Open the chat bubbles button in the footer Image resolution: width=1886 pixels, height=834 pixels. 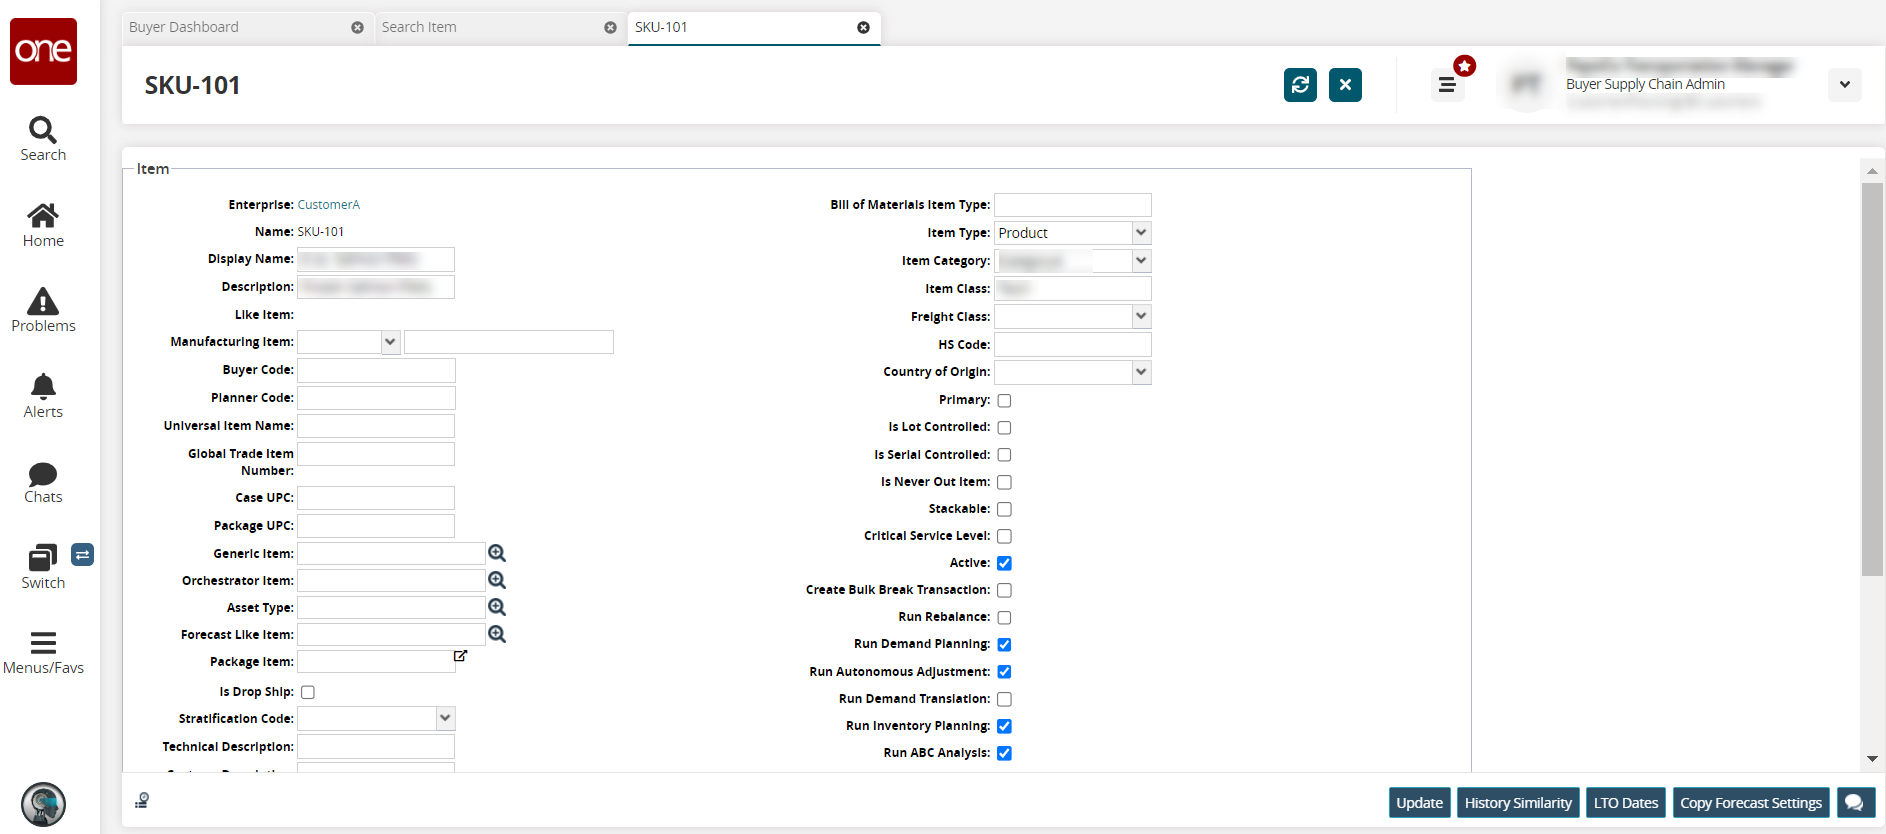[x=1855, y=802]
